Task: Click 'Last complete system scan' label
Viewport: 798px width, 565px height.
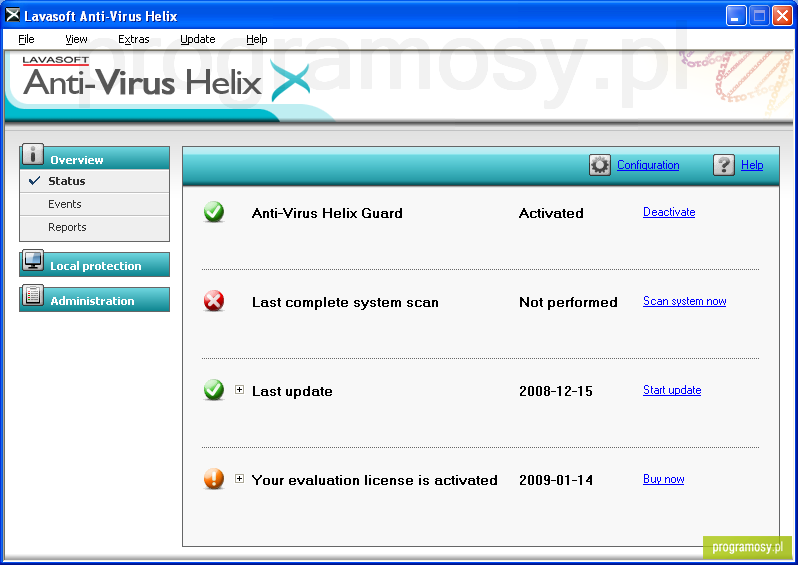Action: click(345, 302)
